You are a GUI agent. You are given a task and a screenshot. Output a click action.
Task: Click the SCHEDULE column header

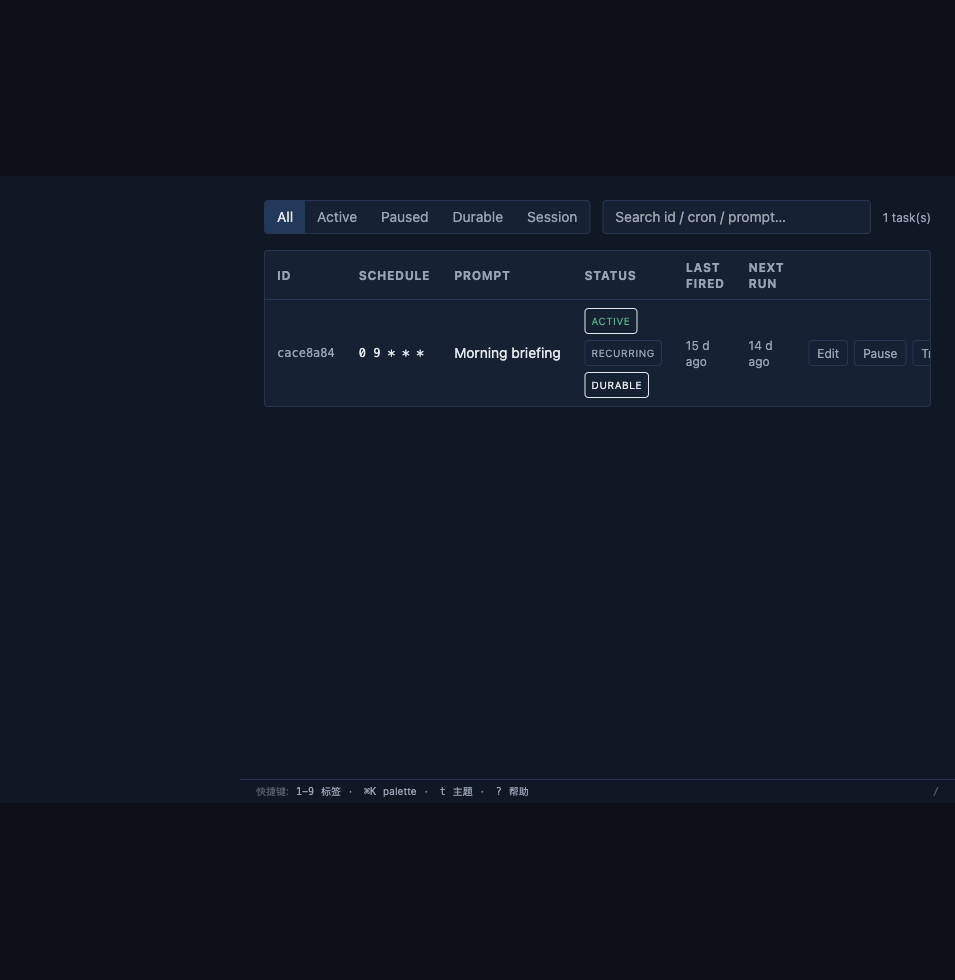394,276
